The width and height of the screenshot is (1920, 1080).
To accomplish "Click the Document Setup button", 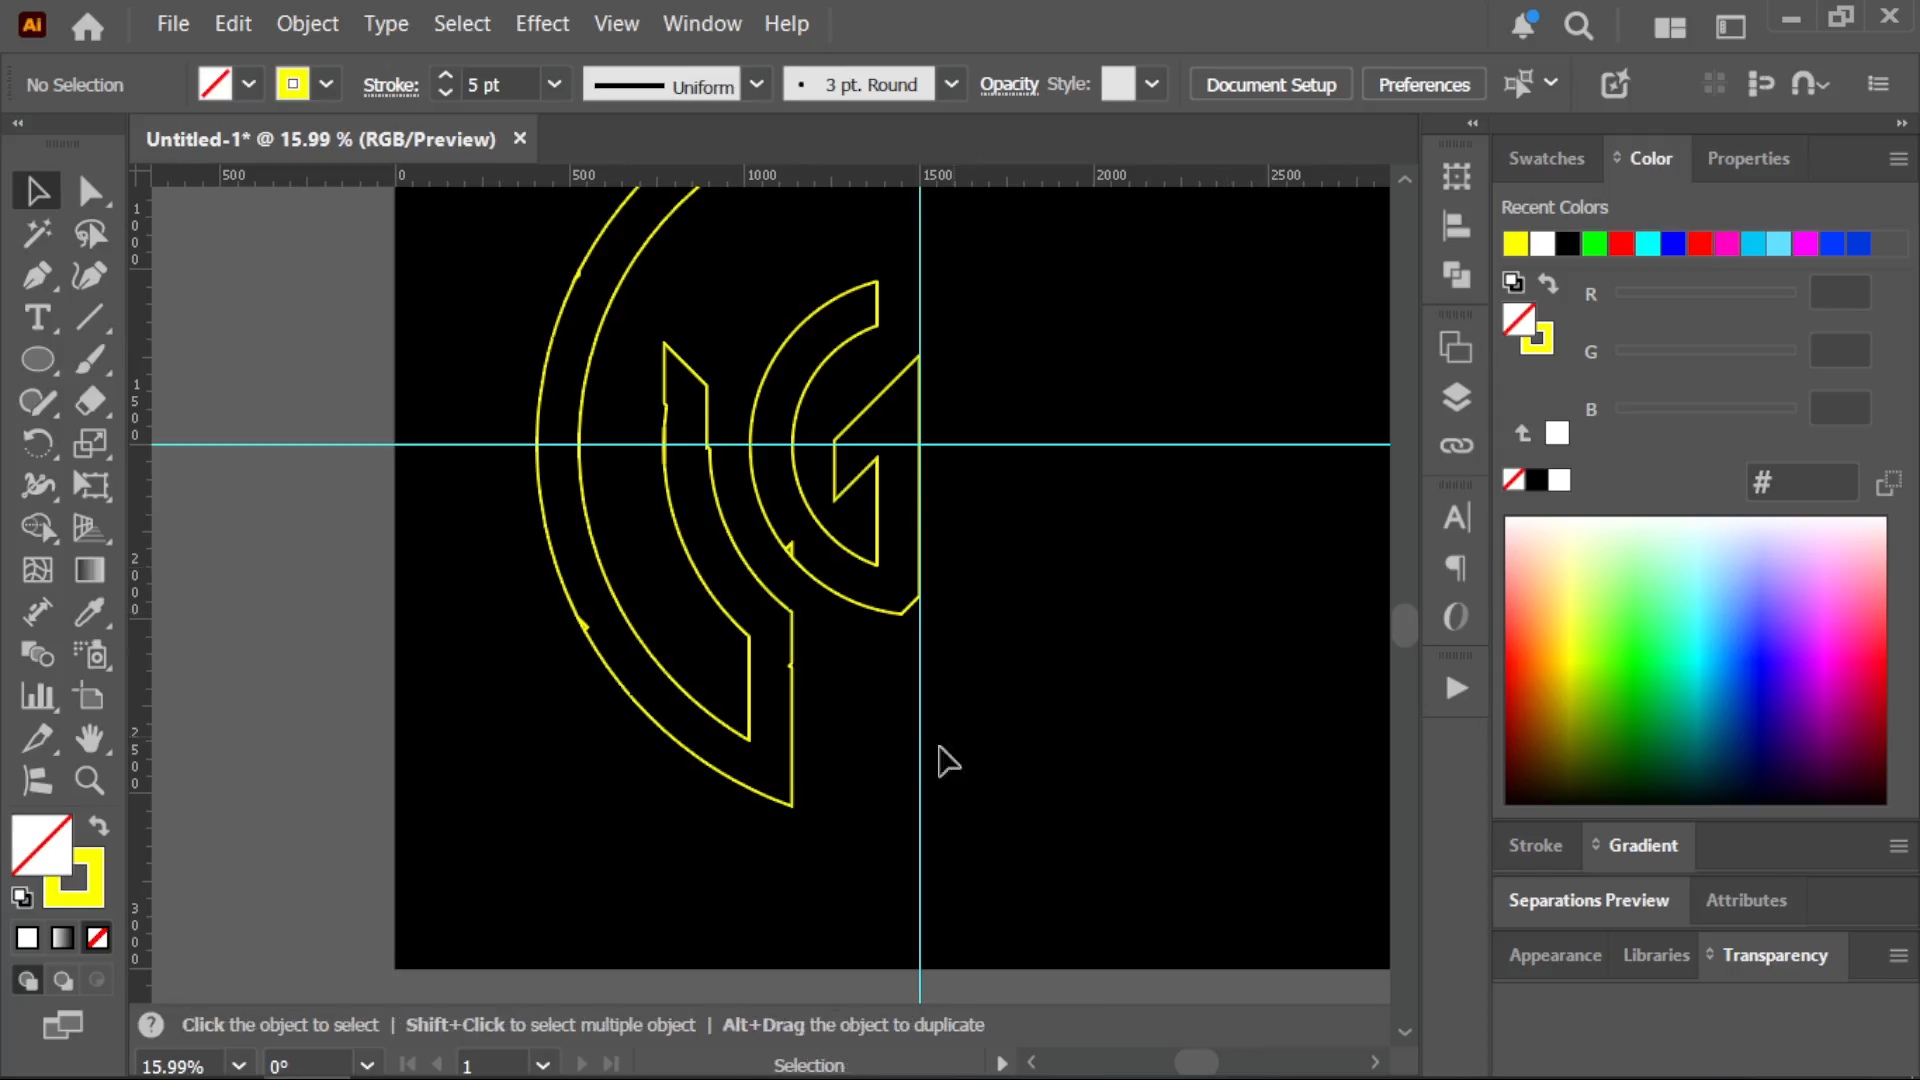I will tap(1271, 84).
